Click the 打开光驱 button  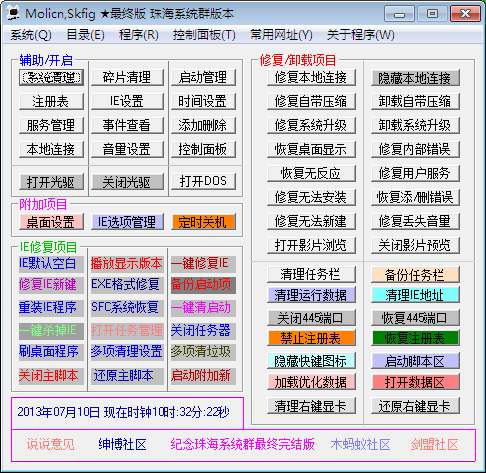click(51, 182)
